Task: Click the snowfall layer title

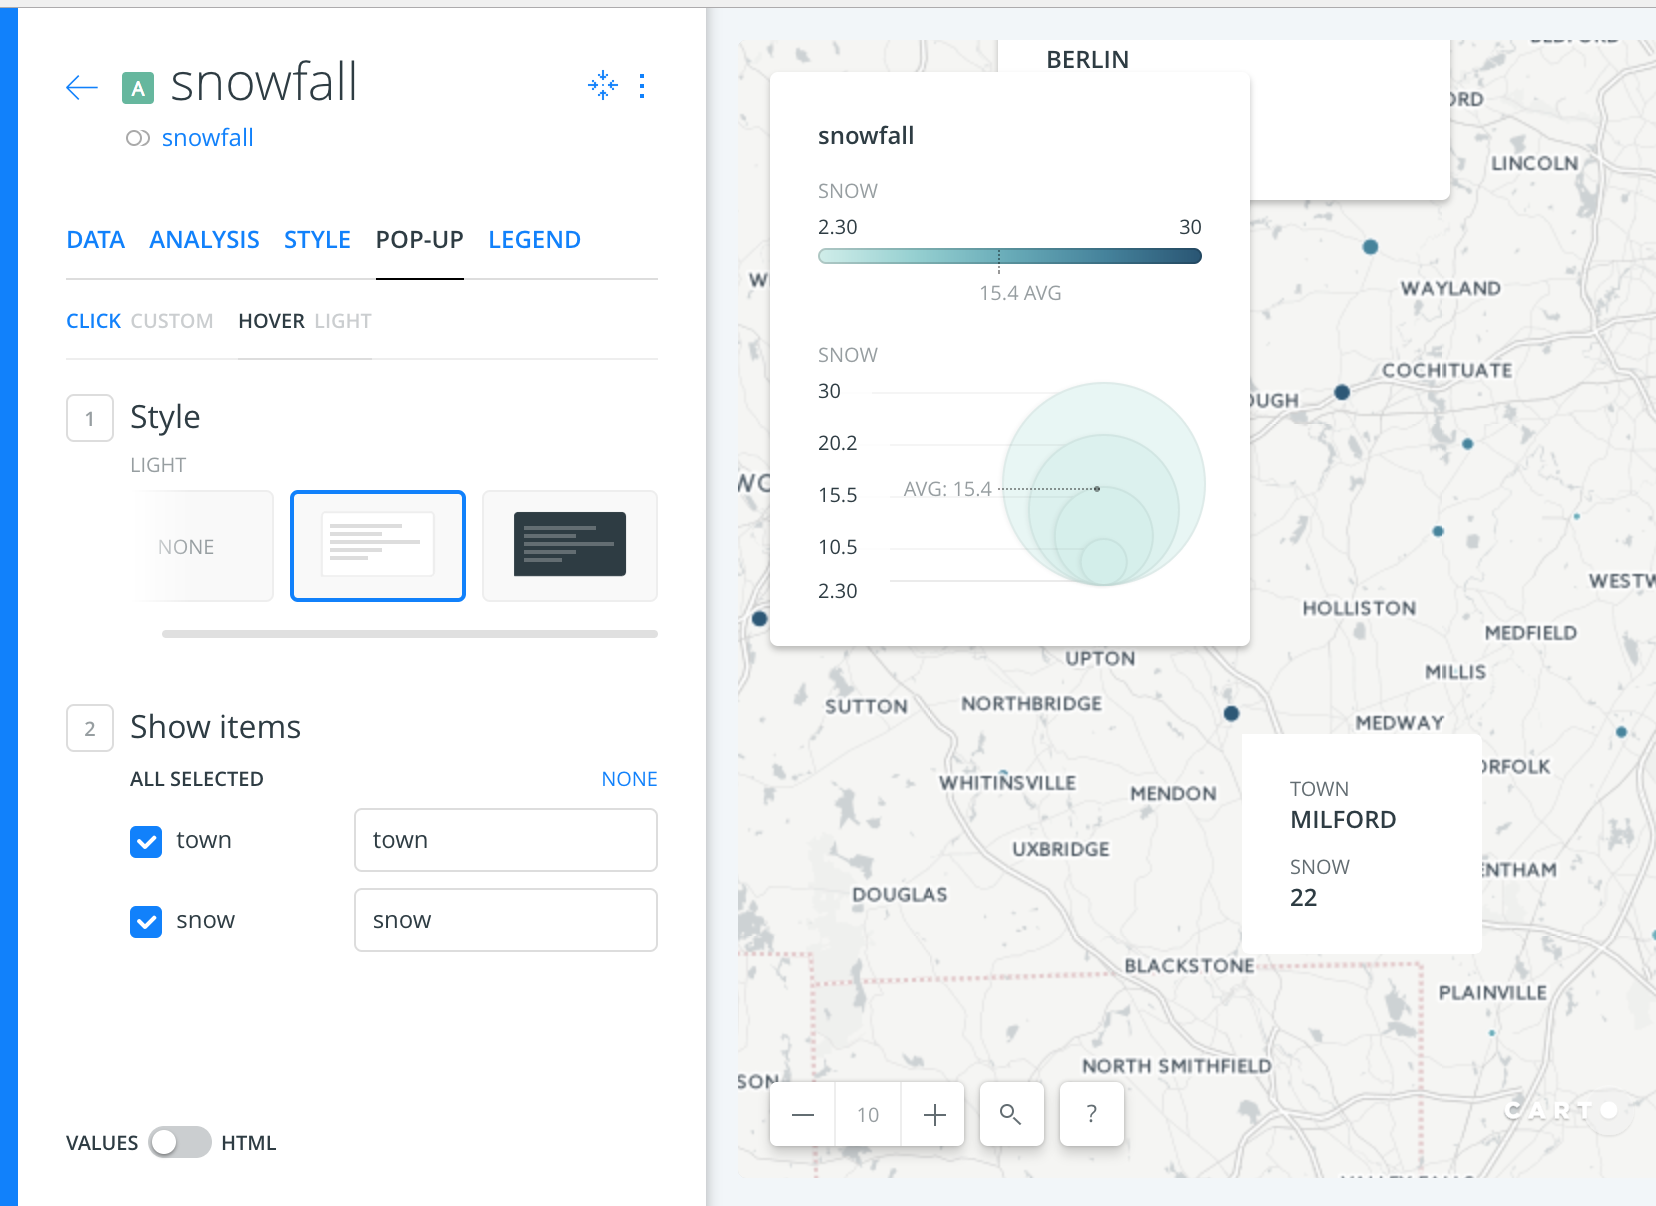Action: (x=263, y=83)
